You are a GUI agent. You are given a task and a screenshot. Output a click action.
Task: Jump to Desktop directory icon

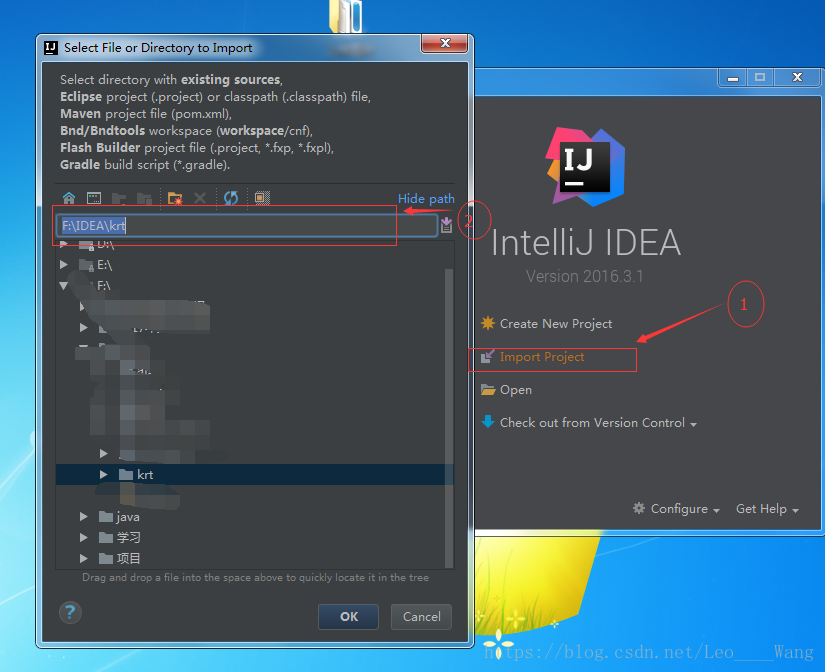pos(94,198)
